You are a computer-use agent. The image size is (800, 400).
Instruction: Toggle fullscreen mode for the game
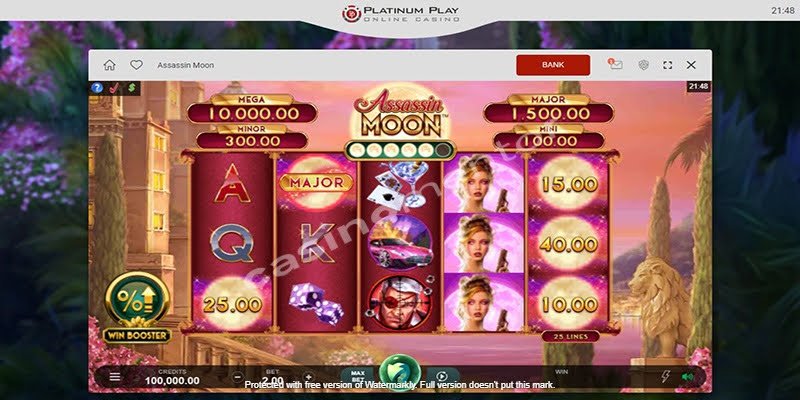click(667, 65)
